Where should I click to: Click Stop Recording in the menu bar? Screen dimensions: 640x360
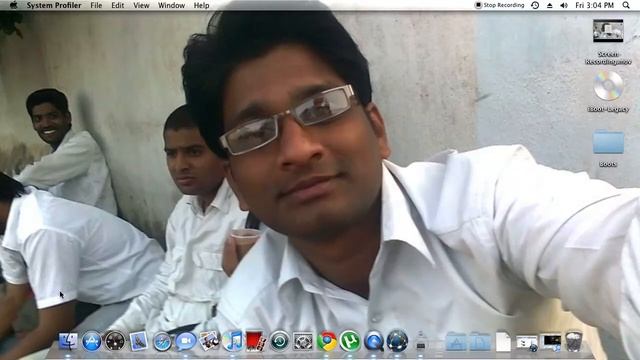(x=500, y=5)
